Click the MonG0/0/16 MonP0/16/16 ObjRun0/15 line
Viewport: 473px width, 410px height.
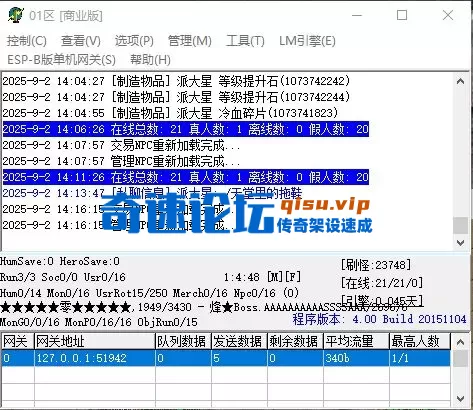pos(99,322)
